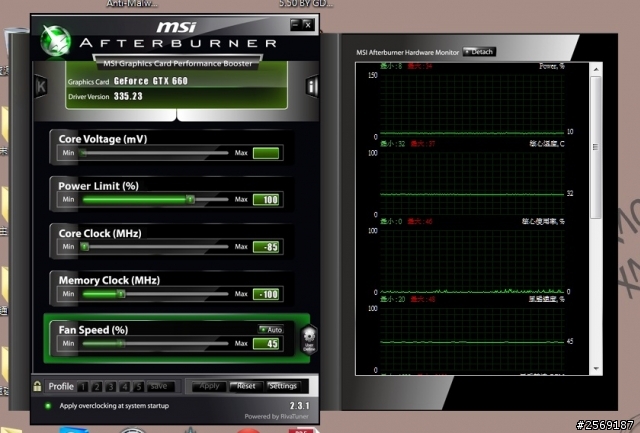Screen dimensions: 640x433
Task: Click the MSI Afterburner Hardware Monitor title
Action: (407, 52)
